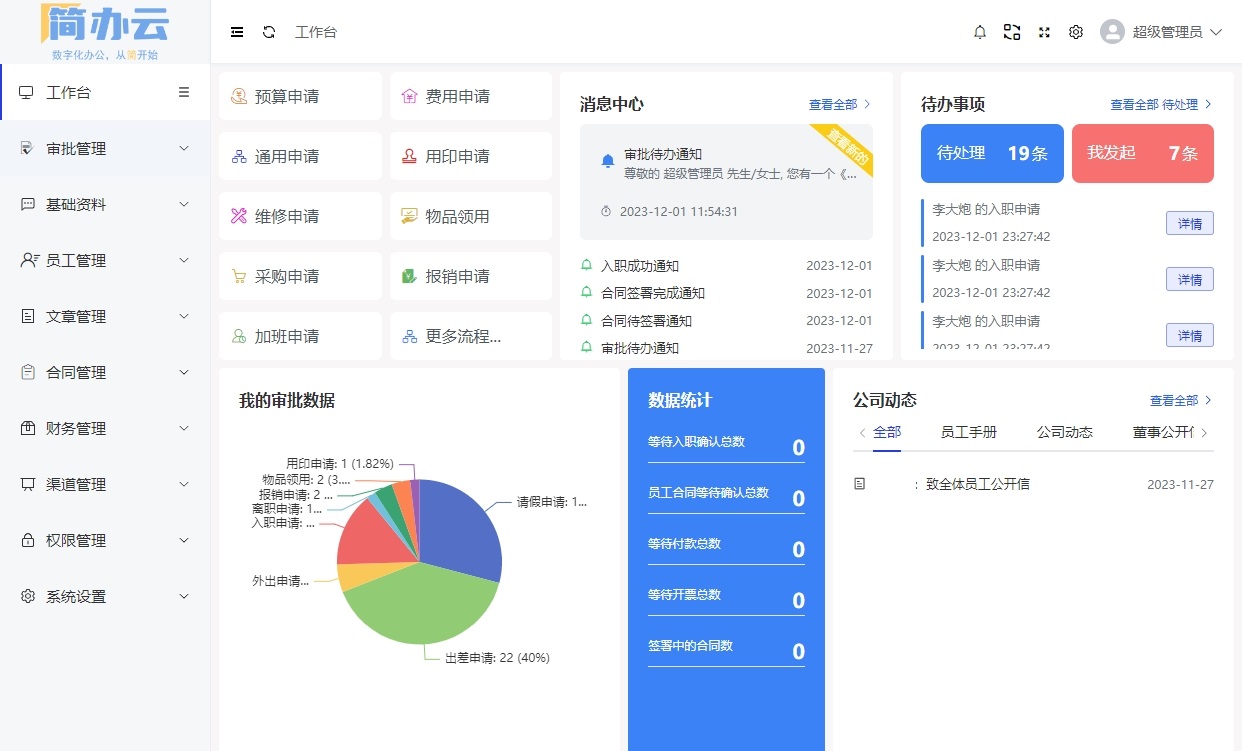
Task: Expand the 财务管理 sidebar menu
Action: (105, 429)
